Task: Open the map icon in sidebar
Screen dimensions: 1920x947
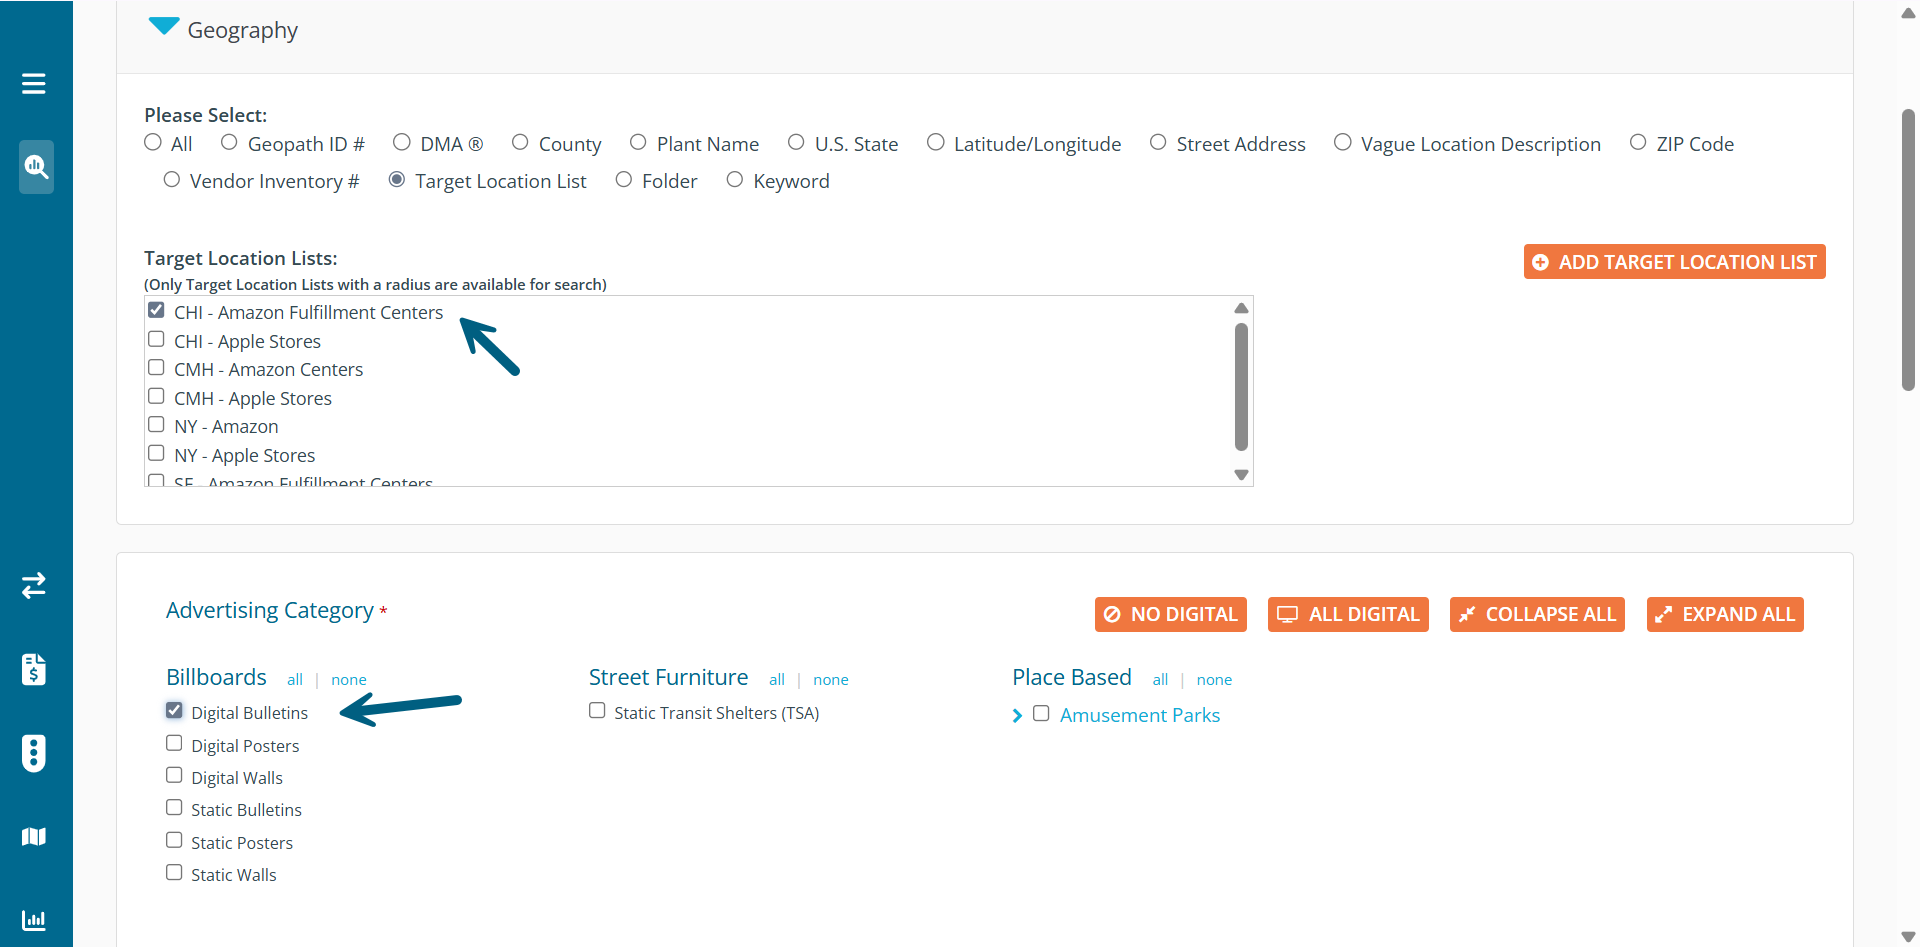Action: (x=34, y=836)
